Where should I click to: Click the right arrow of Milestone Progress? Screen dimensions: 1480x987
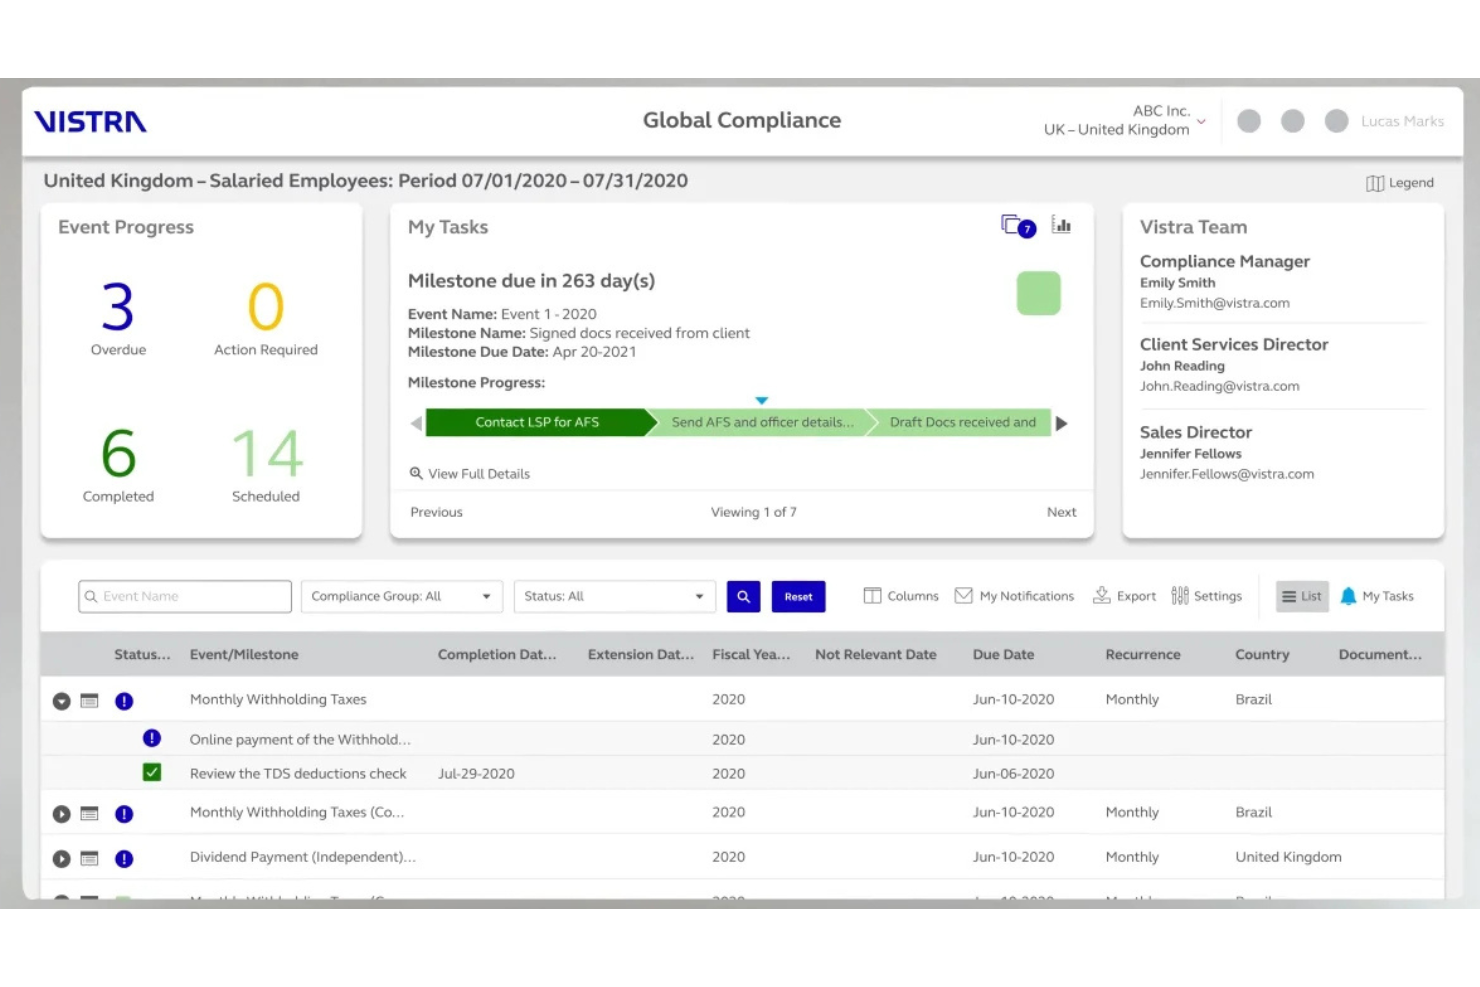pos(1062,423)
